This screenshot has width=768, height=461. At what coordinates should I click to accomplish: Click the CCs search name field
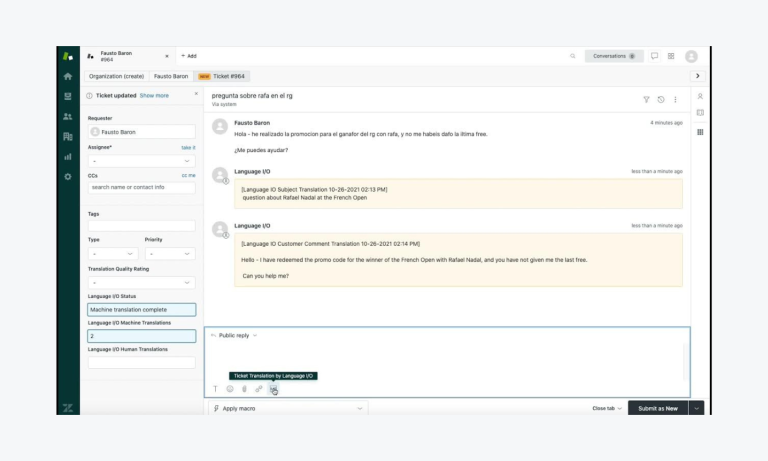(x=142, y=188)
